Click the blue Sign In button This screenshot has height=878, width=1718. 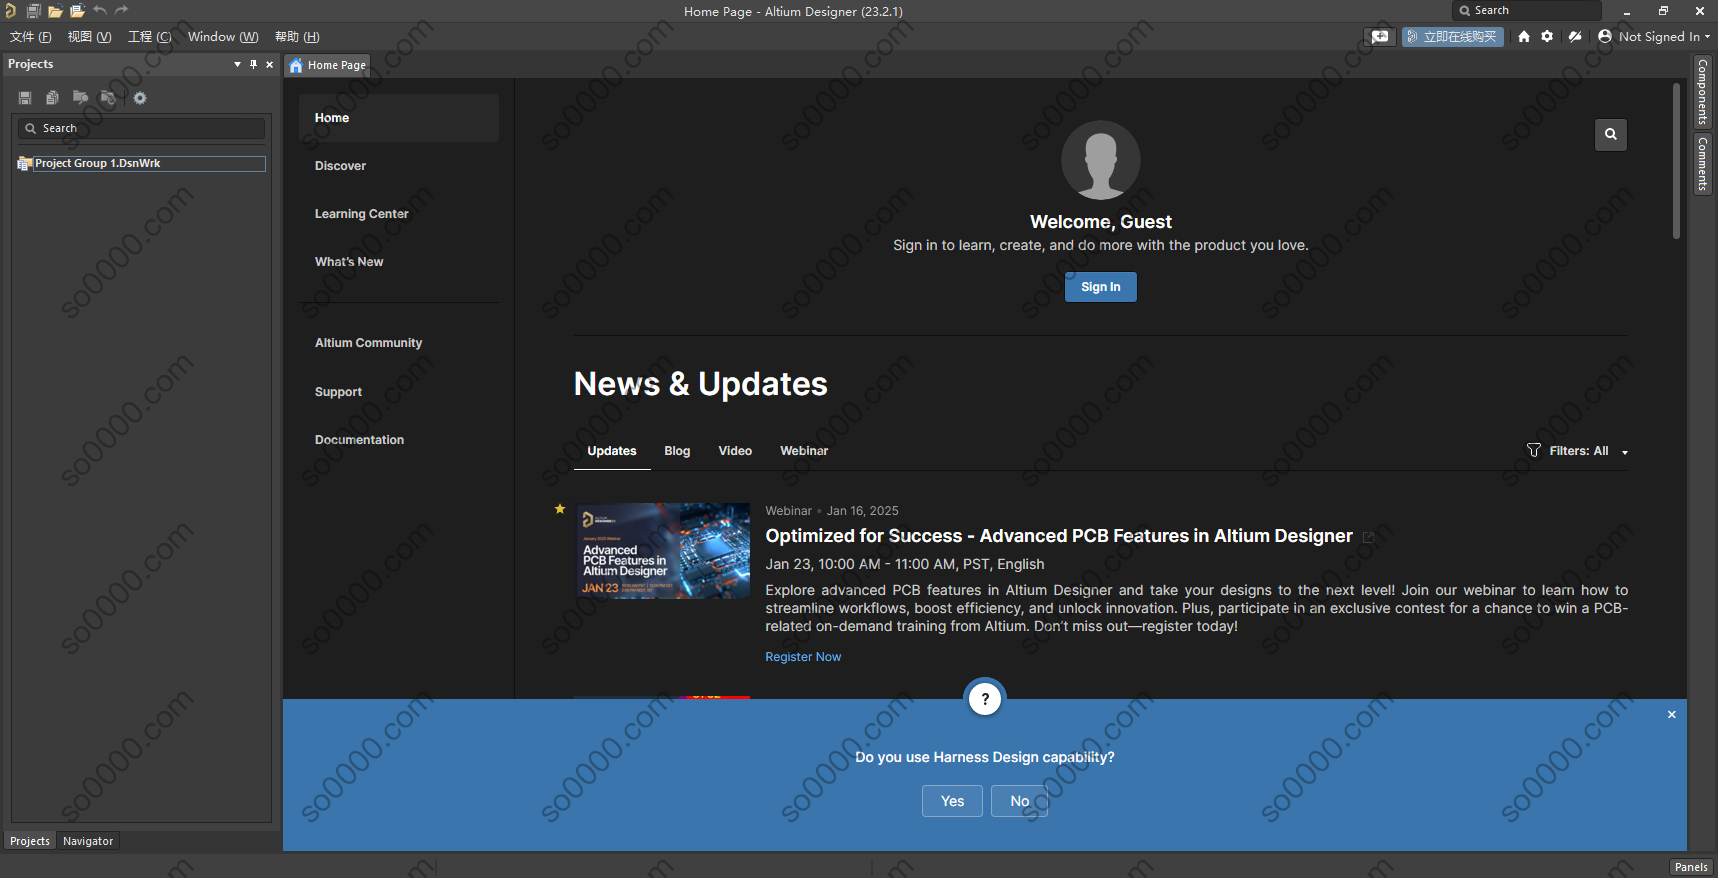(1100, 287)
